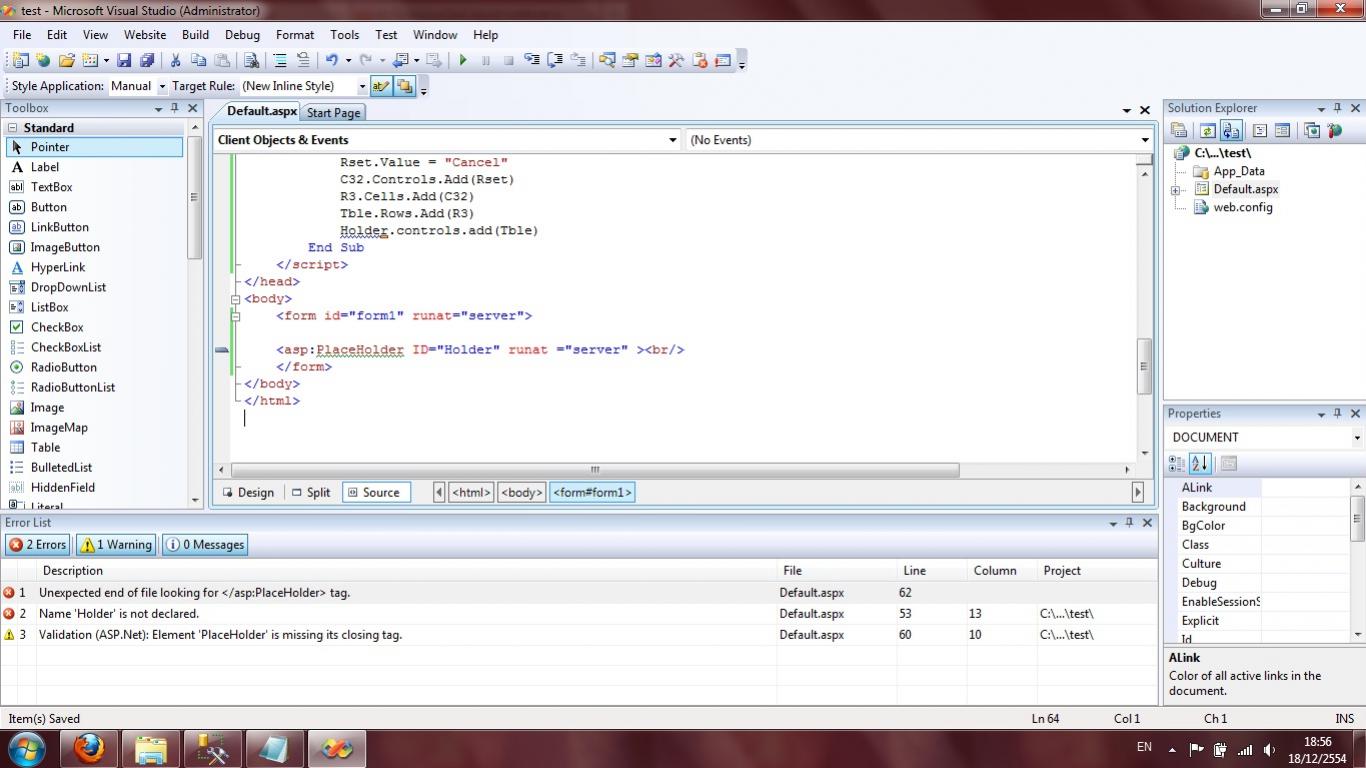
Task: Click the Cut scissors icon
Action: 176,60
